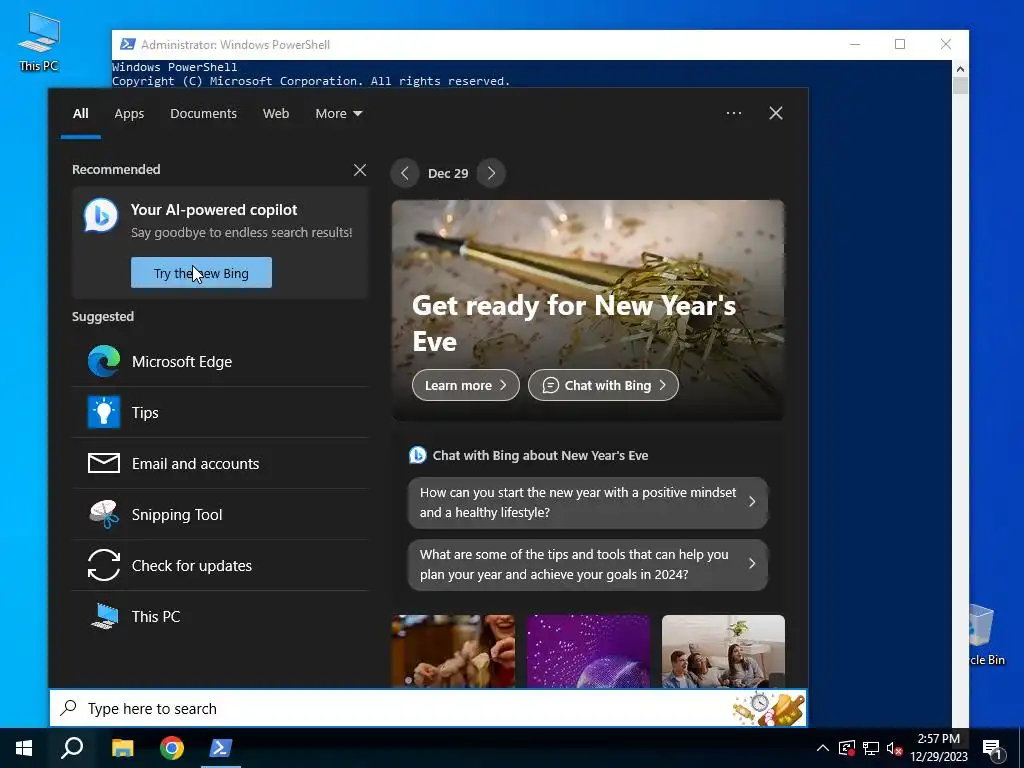The width and height of the screenshot is (1024, 768).
Task: Select Check for updates suggestion
Action: coord(221,565)
